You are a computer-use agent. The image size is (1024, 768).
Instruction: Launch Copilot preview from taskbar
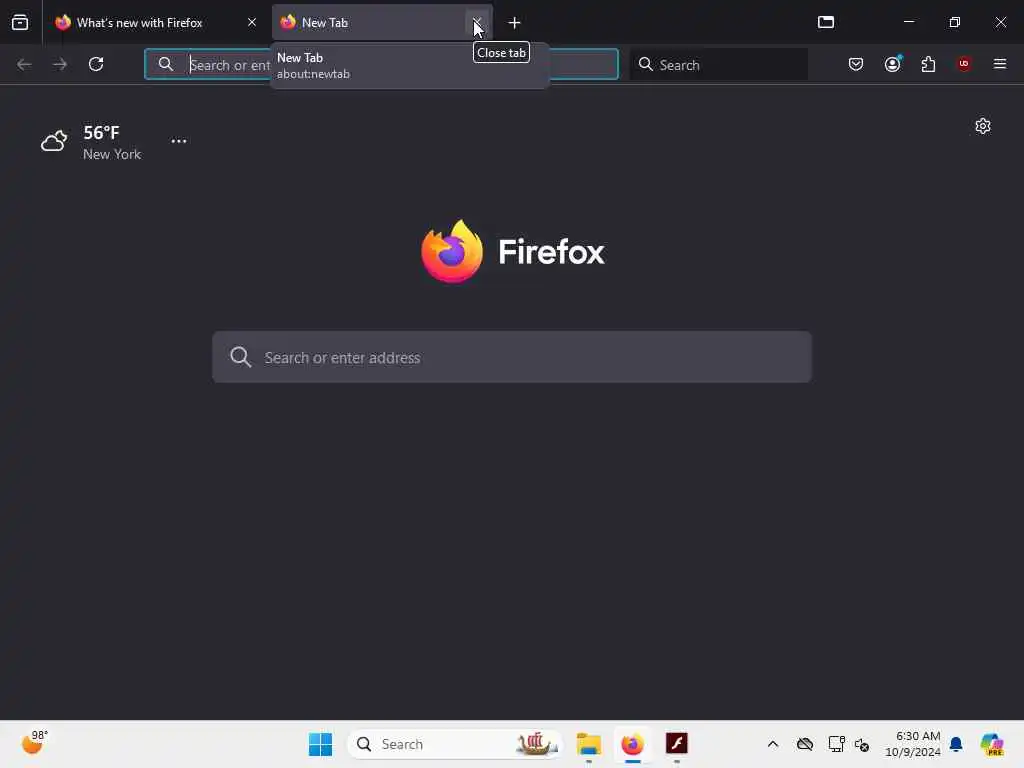pos(991,744)
